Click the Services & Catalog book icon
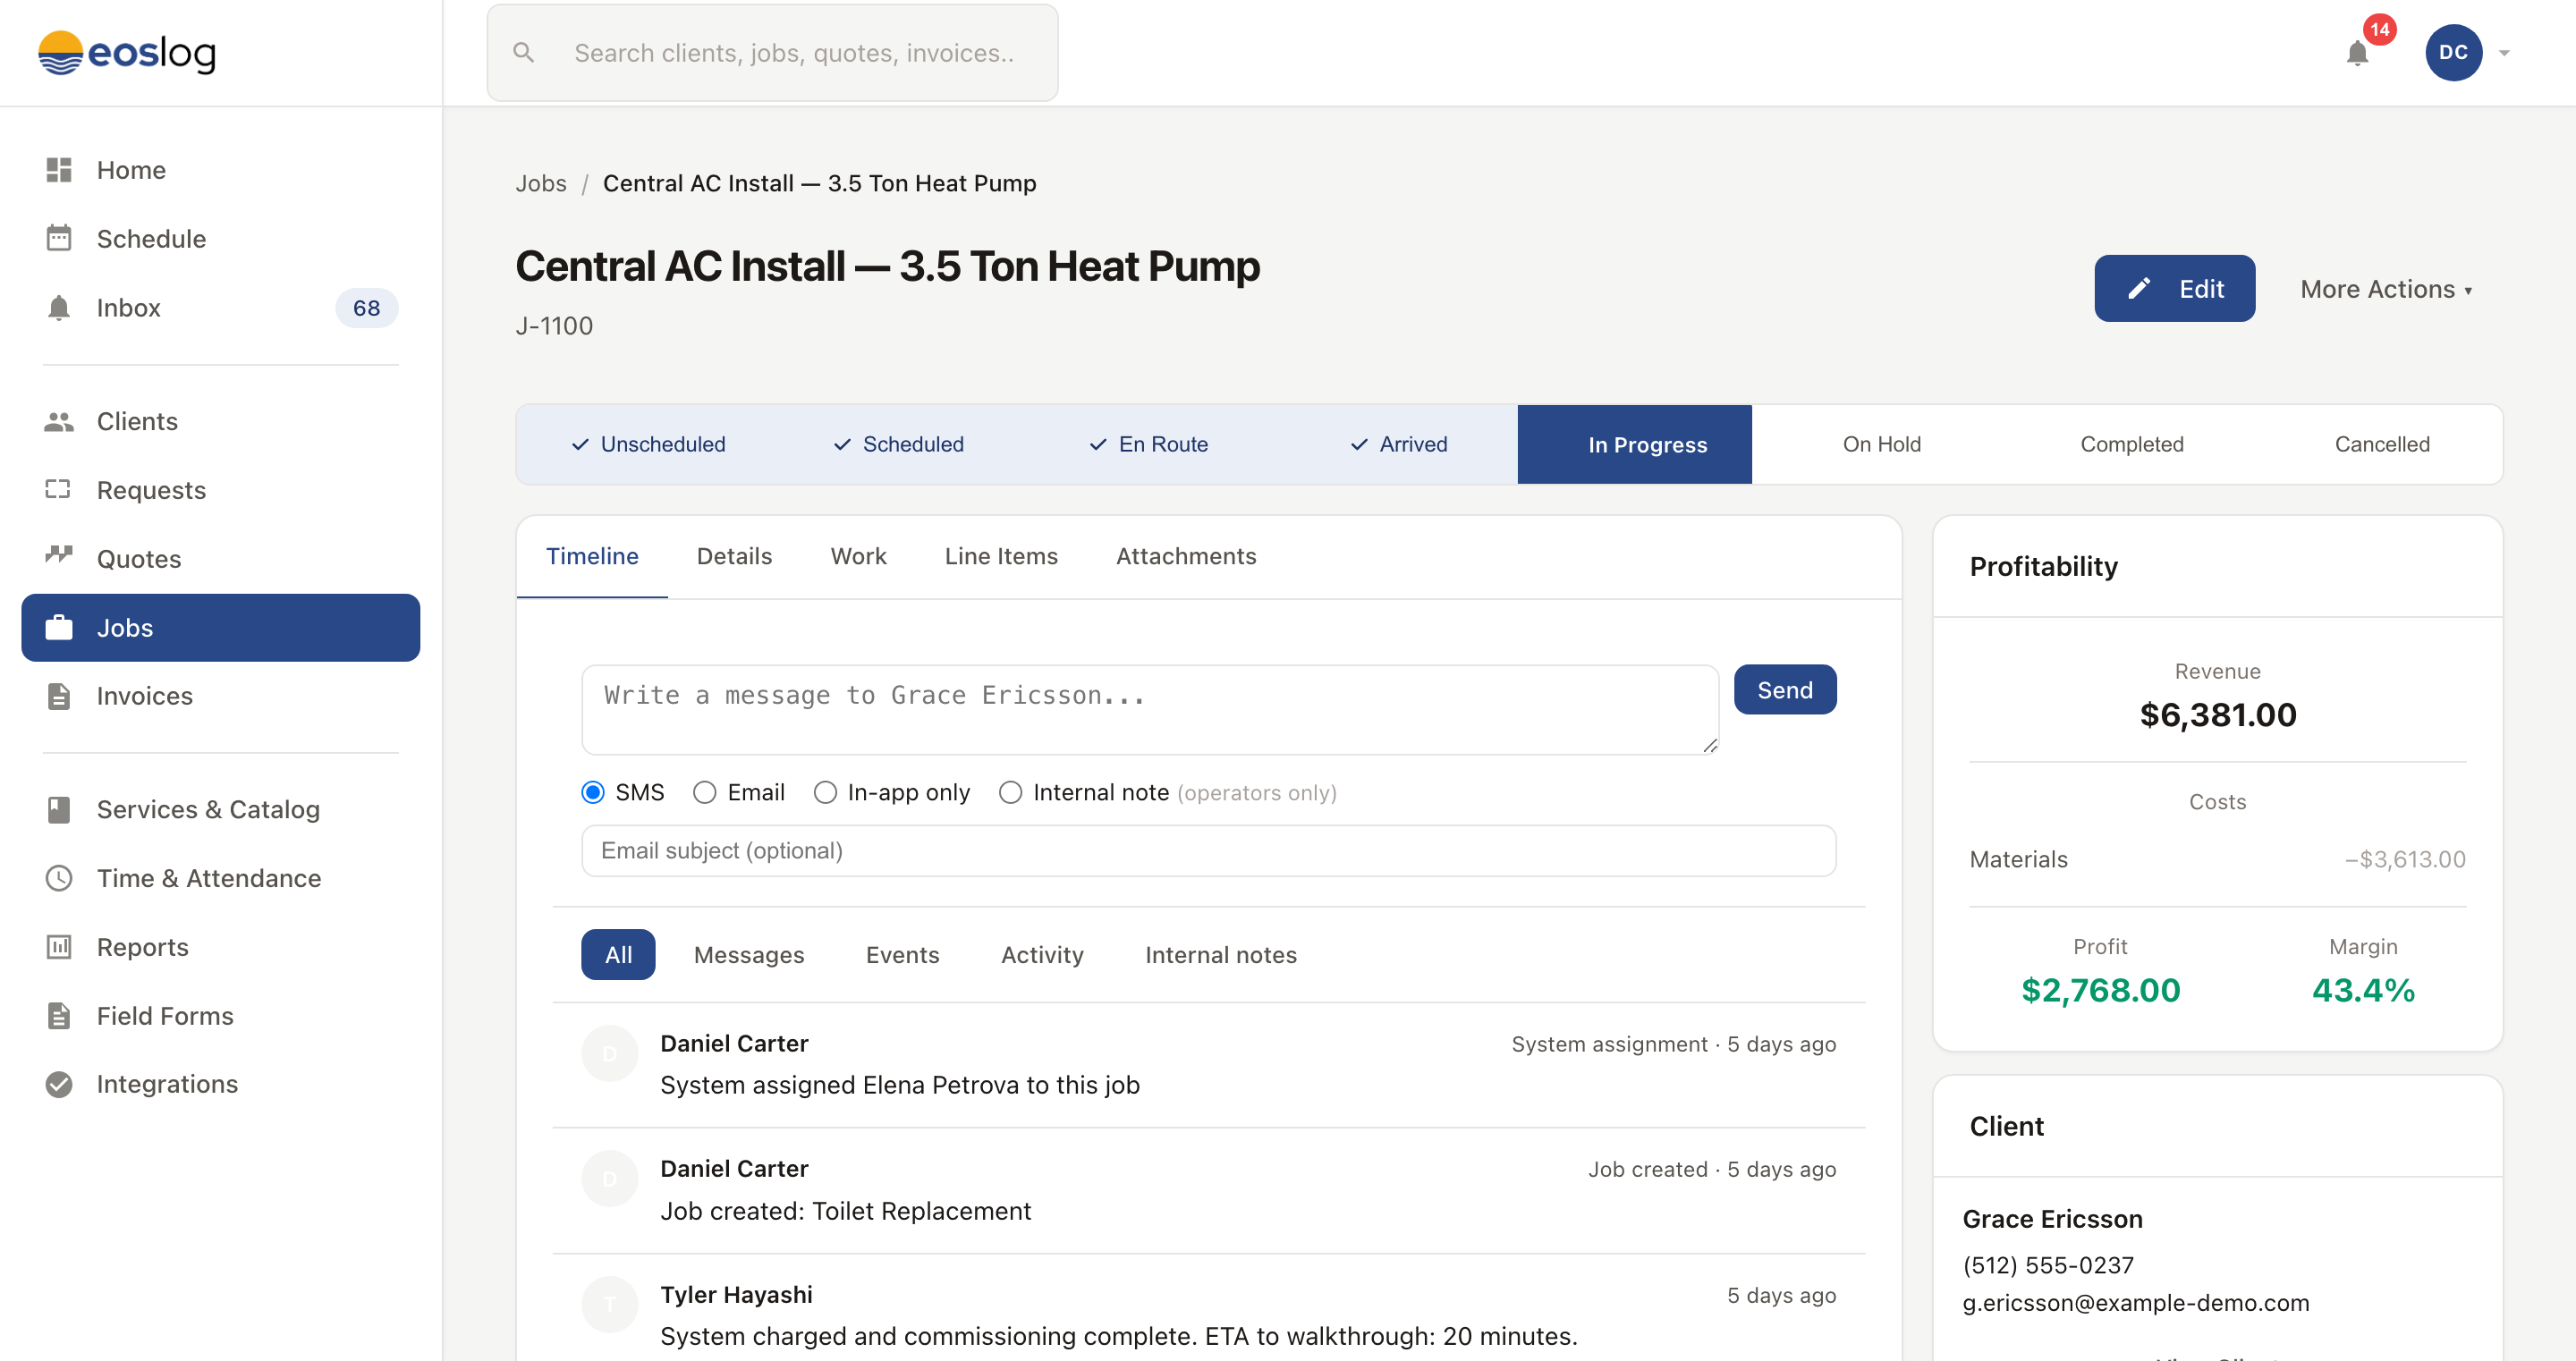2576x1361 pixels. click(59, 809)
